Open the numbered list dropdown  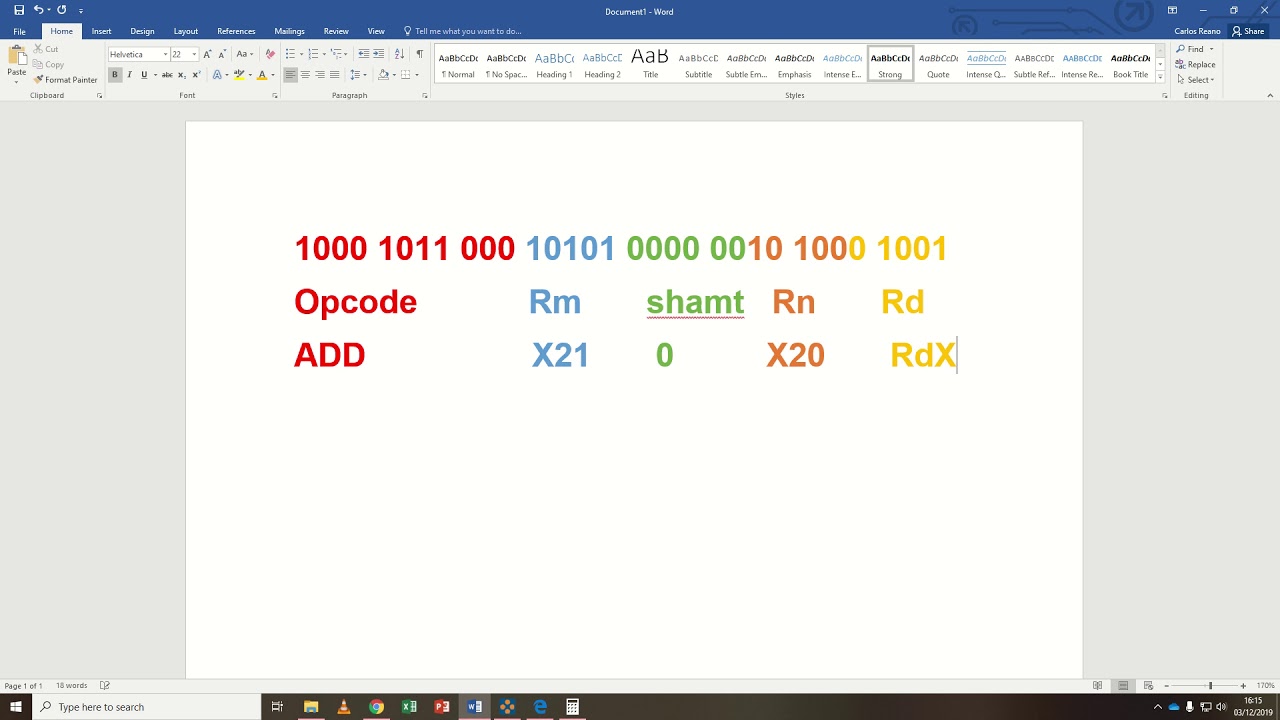[x=325, y=54]
